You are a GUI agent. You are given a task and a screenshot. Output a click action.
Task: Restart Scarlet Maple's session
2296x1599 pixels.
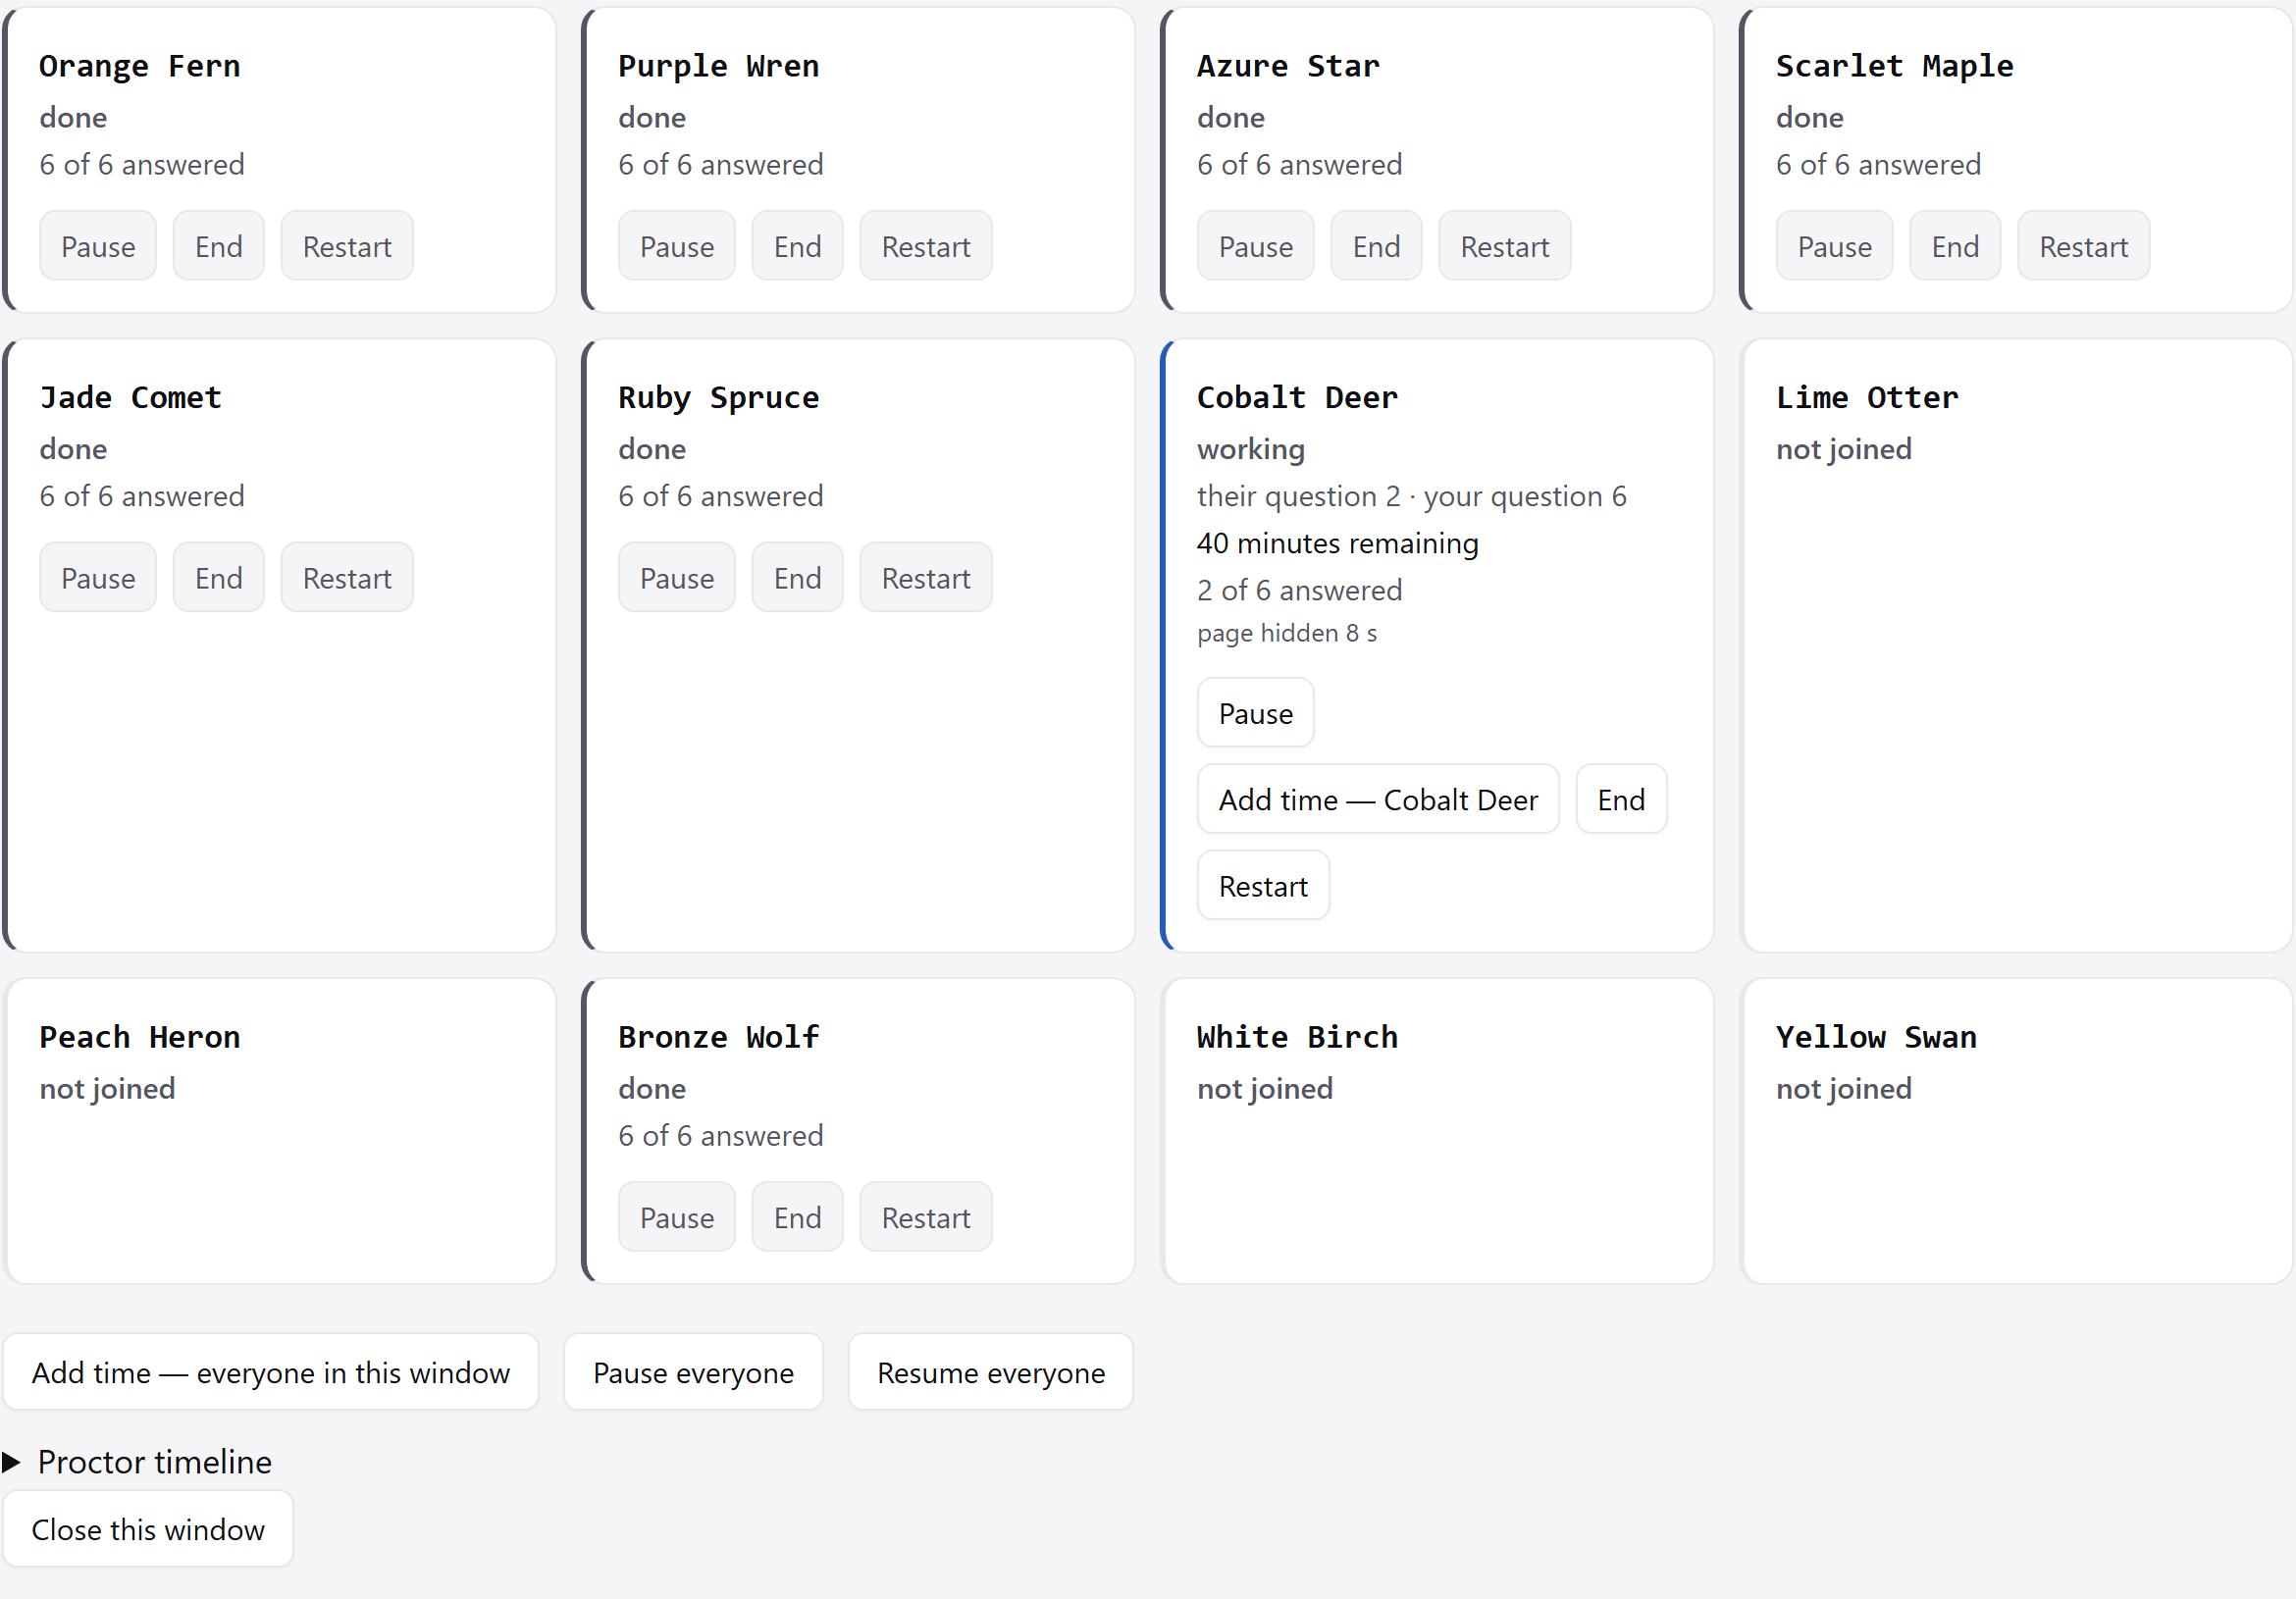[2083, 246]
